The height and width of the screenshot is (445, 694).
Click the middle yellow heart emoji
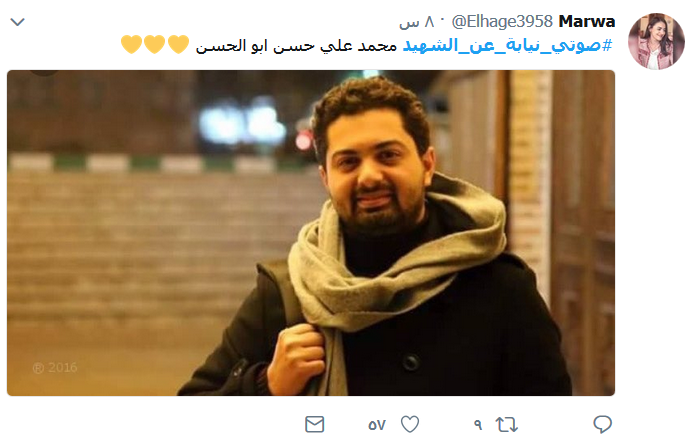click(155, 44)
